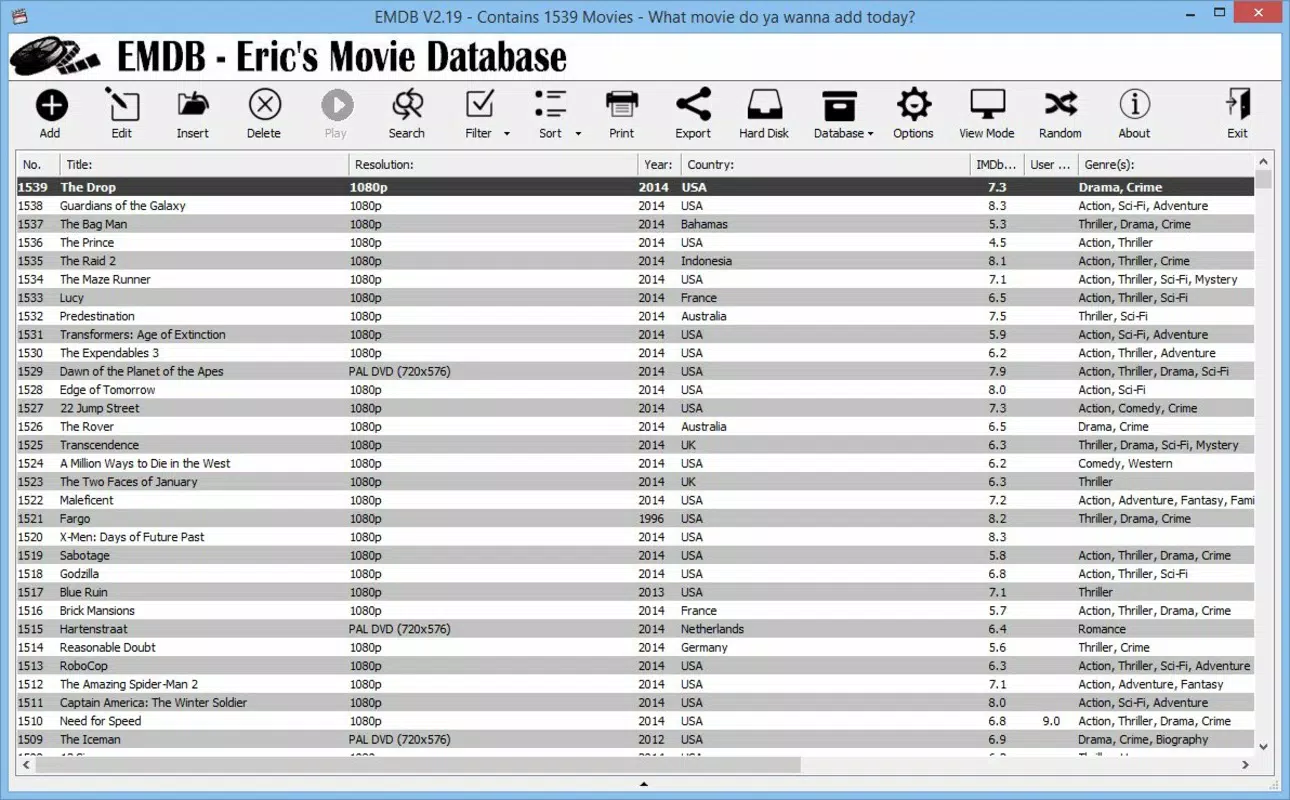
Task: Select The Maze Runner movie row
Action: (635, 280)
